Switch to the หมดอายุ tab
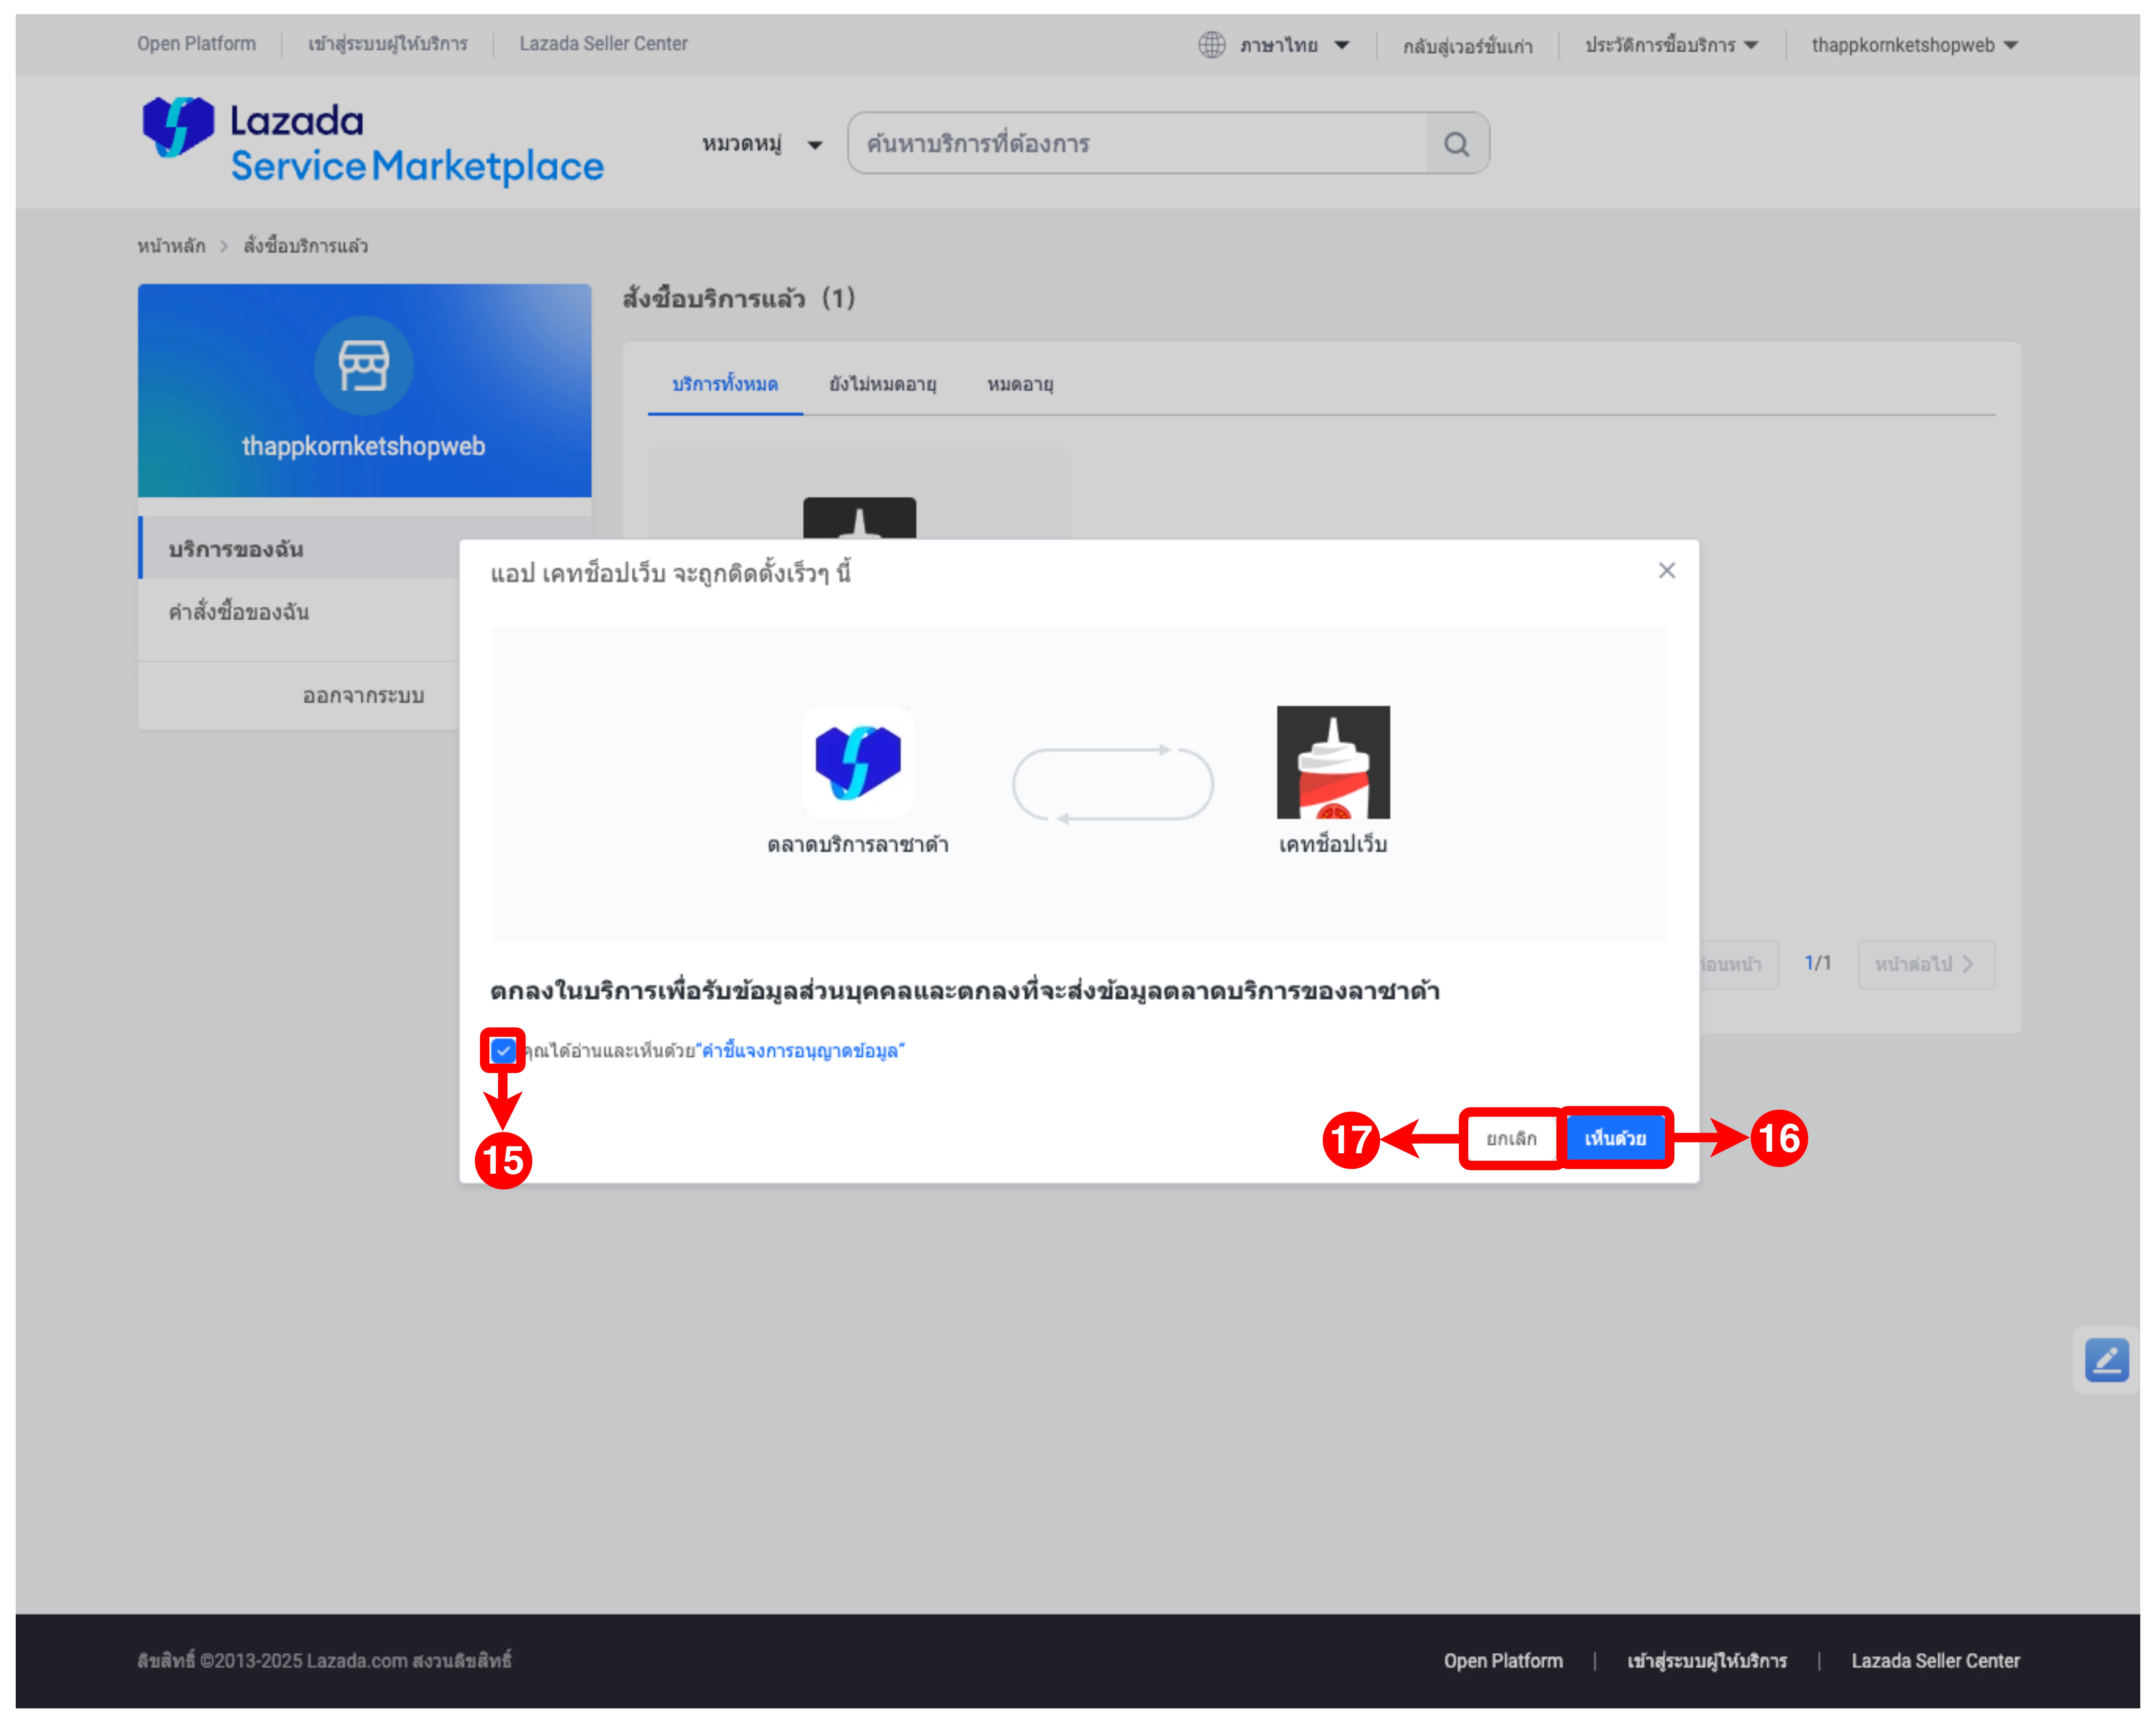This screenshot has width=2156, height=1726. click(x=1020, y=384)
